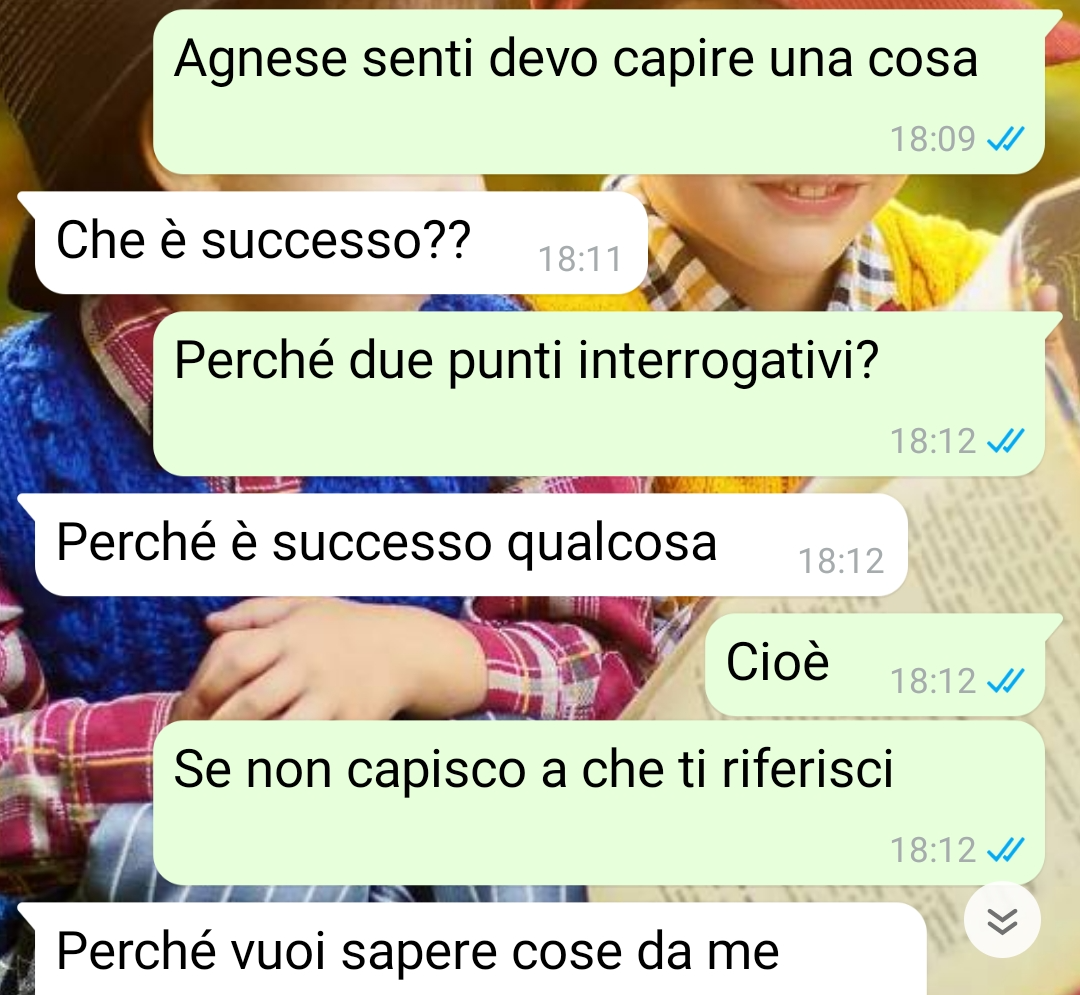Tap read ticks on 'Perché due punti interrogativi?'

[x=1006, y=441]
